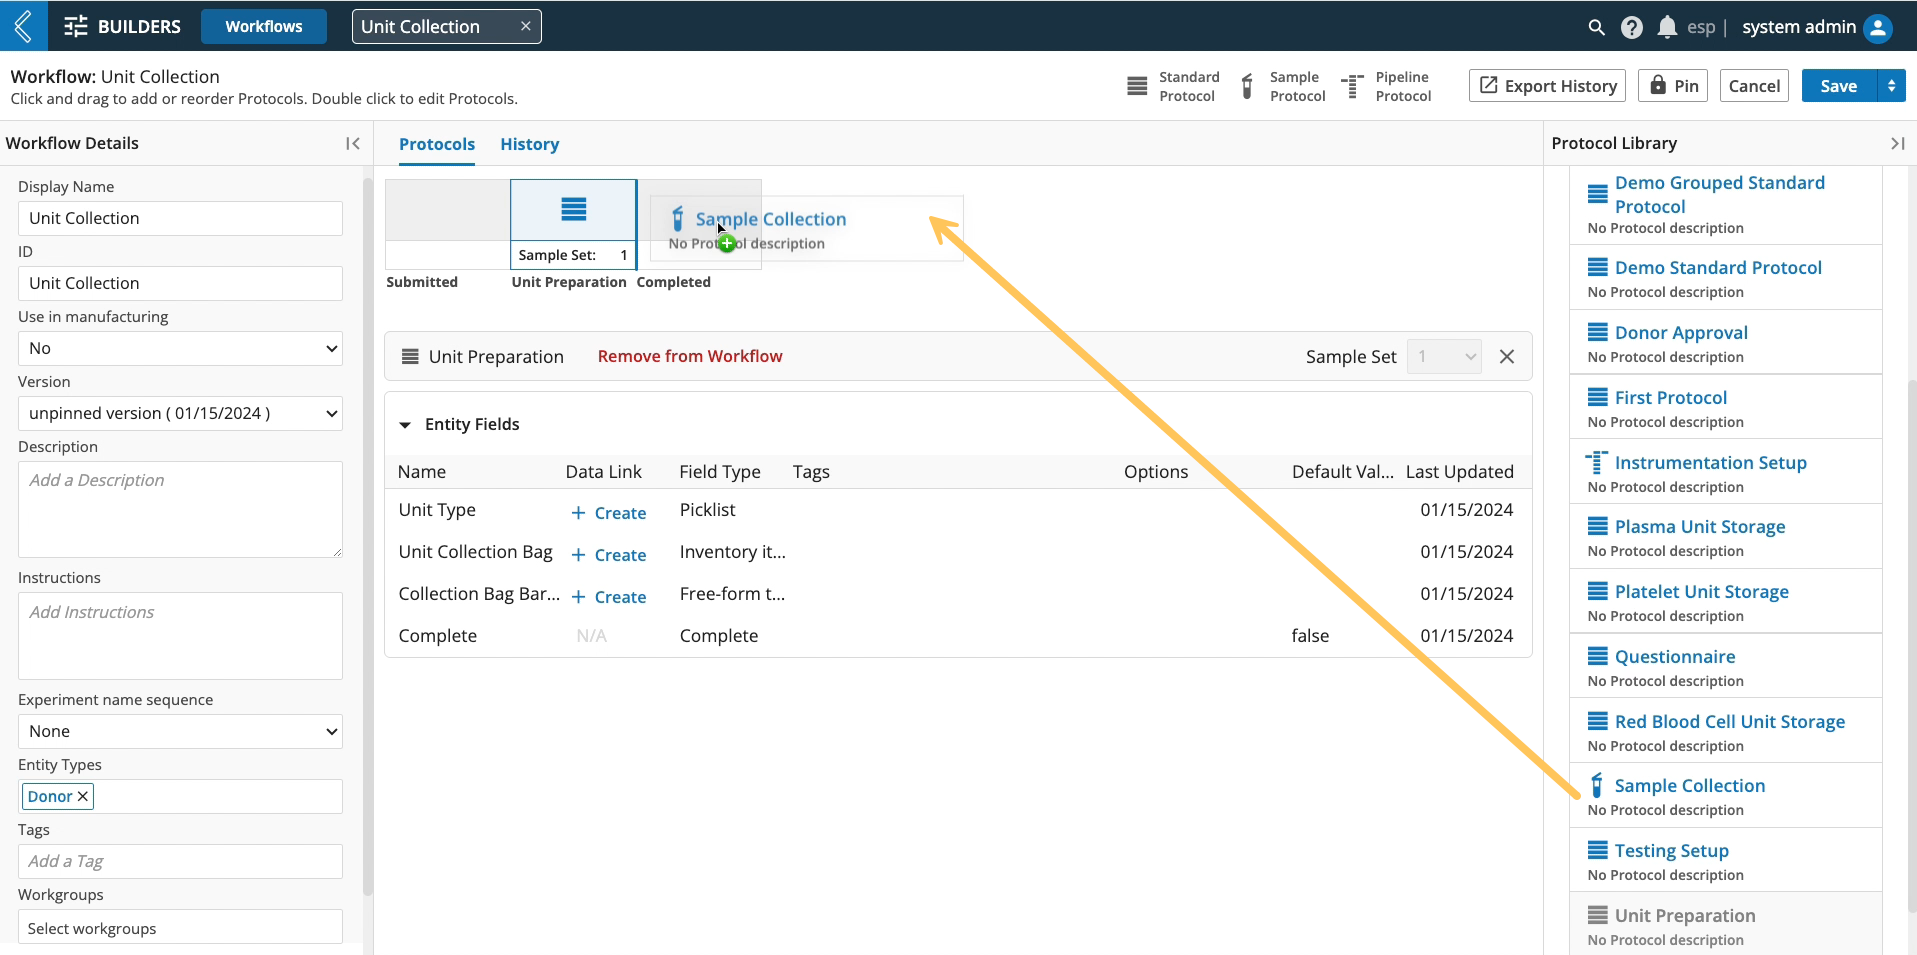The height and width of the screenshot is (955, 1917).
Task: Click the Field Type column header
Action: [x=720, y=472]
